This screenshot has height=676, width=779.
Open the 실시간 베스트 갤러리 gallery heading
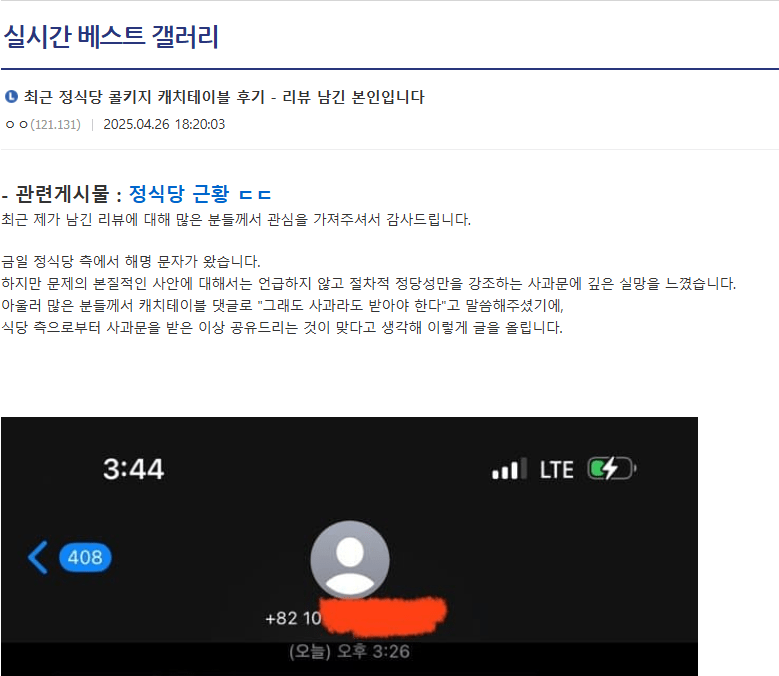111,37
